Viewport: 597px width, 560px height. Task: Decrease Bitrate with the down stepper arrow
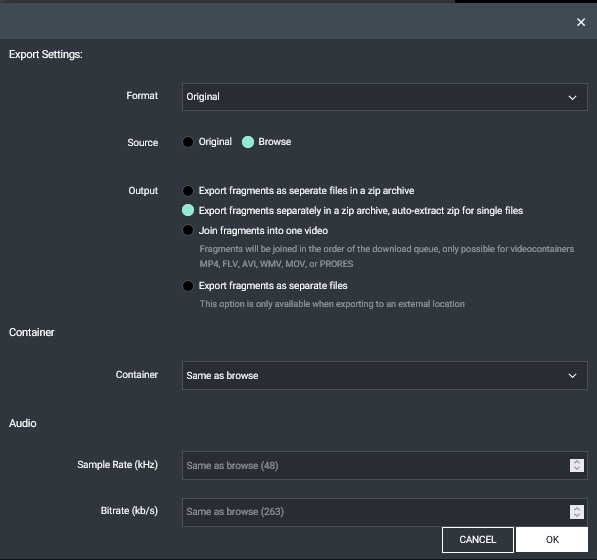577,515
